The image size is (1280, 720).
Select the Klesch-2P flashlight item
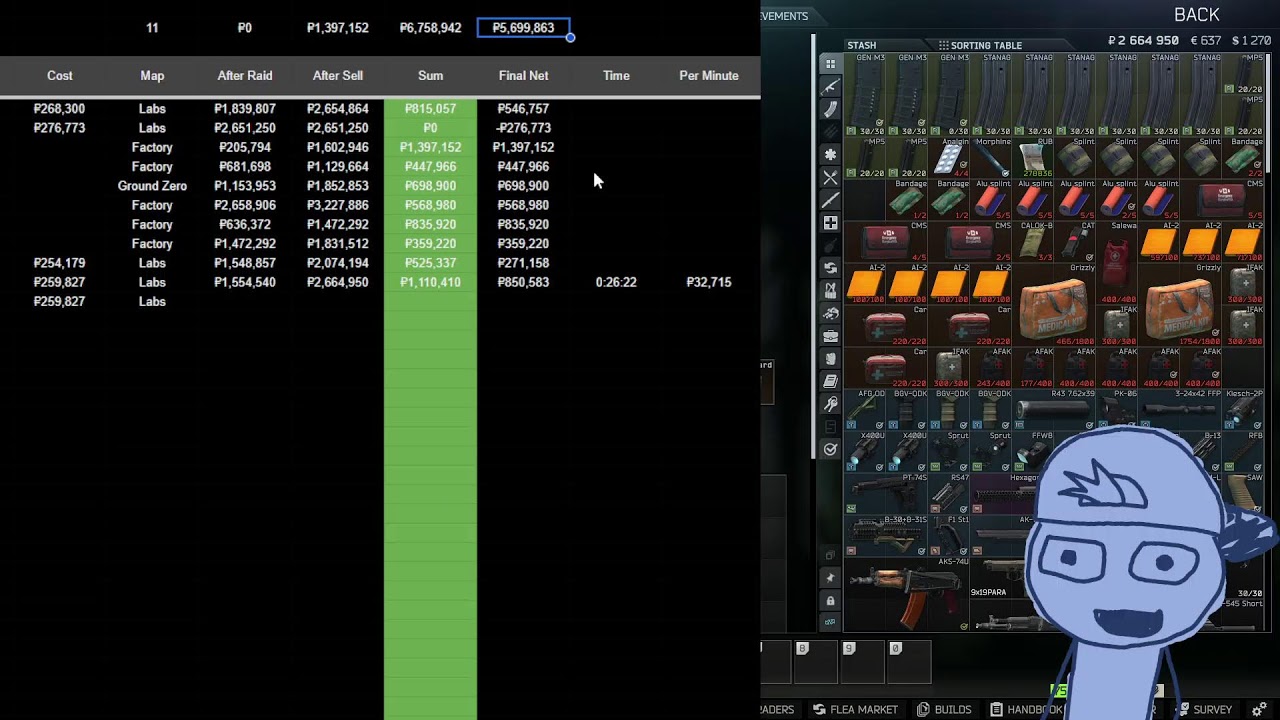[x=1243, y=410]
